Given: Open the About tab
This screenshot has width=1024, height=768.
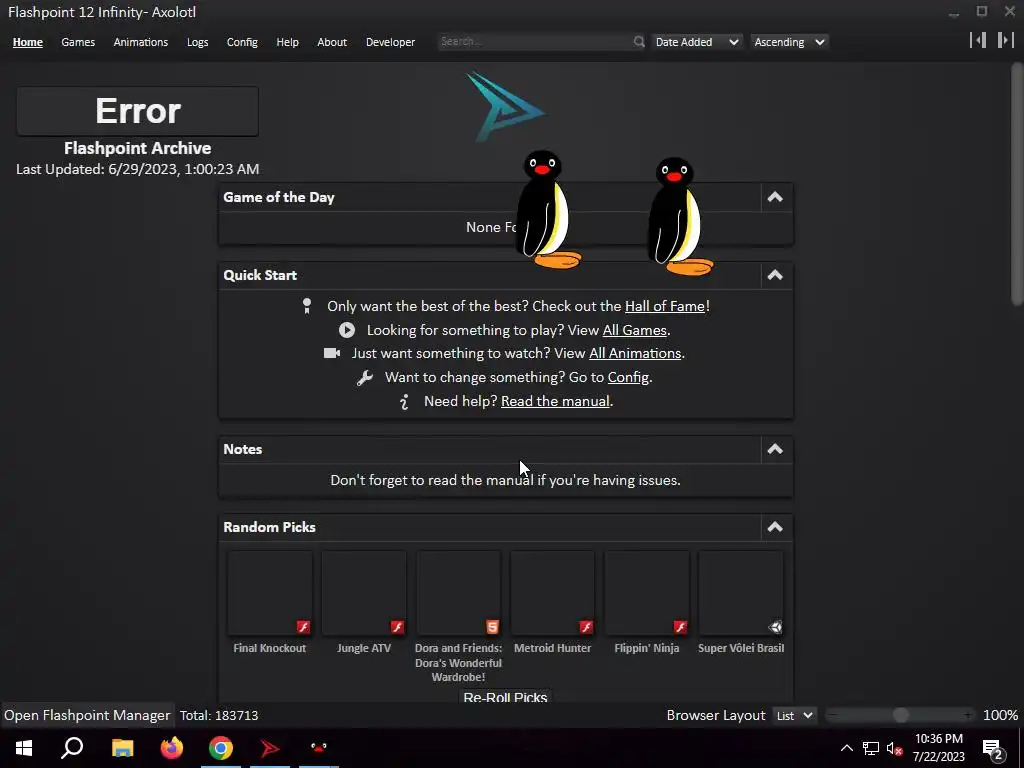Looking at the screenshot, I should point(332,42).
